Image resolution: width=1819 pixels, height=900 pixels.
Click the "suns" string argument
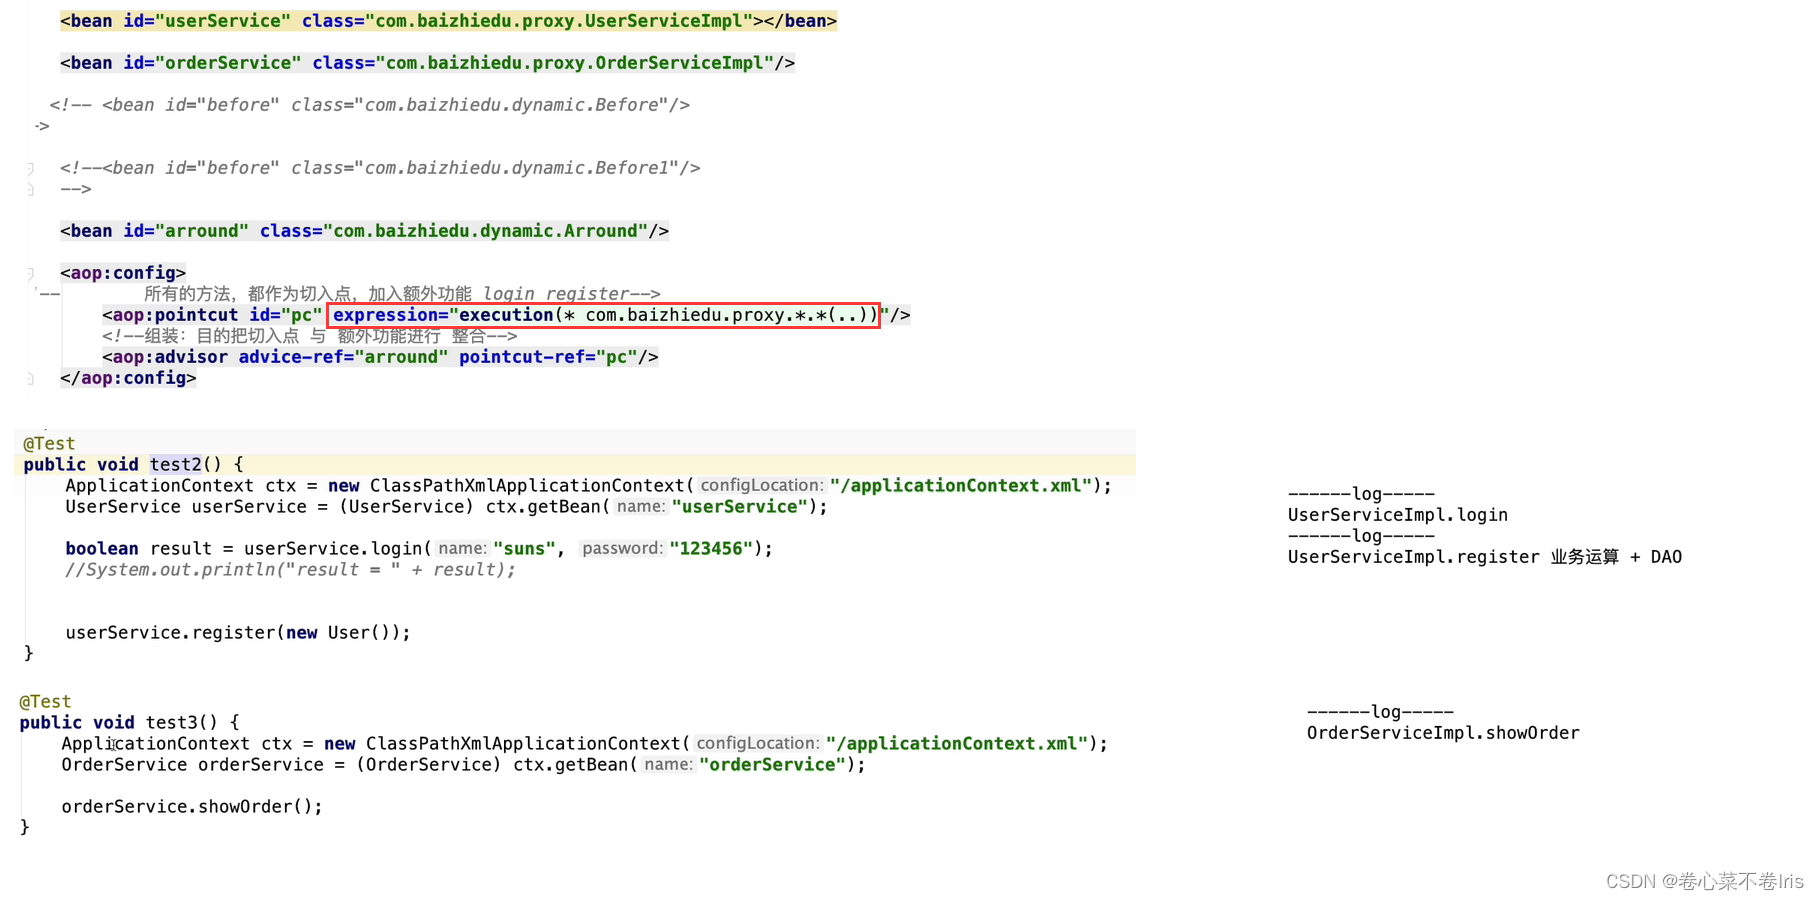tap(524, 548)
